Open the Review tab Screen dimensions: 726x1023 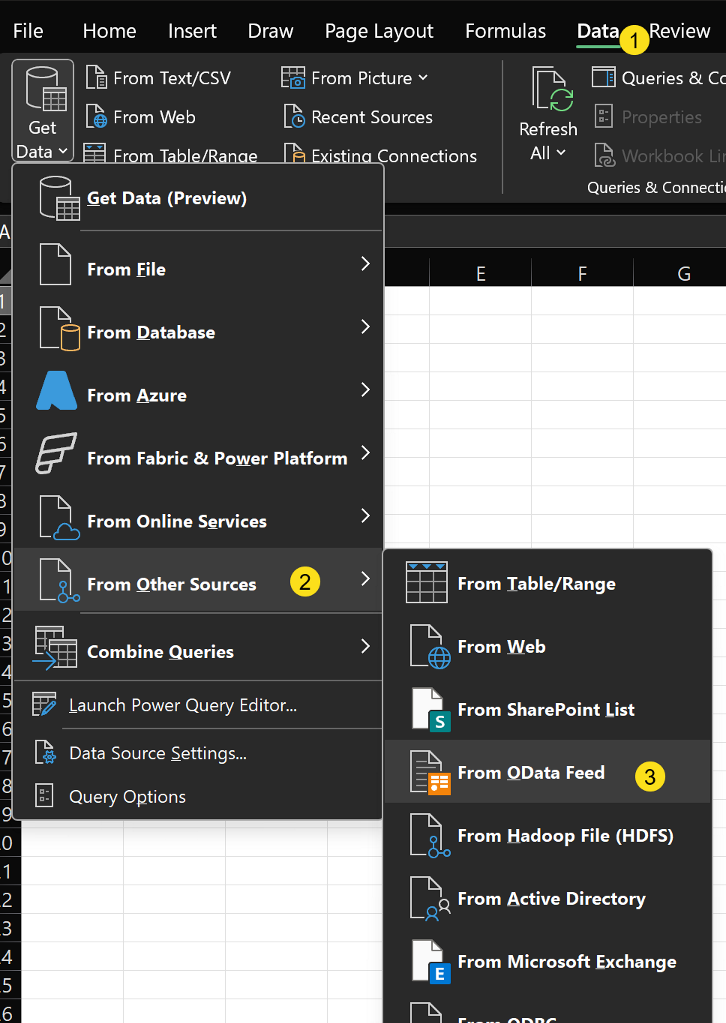pyautogui.click(x=679, y=31)
